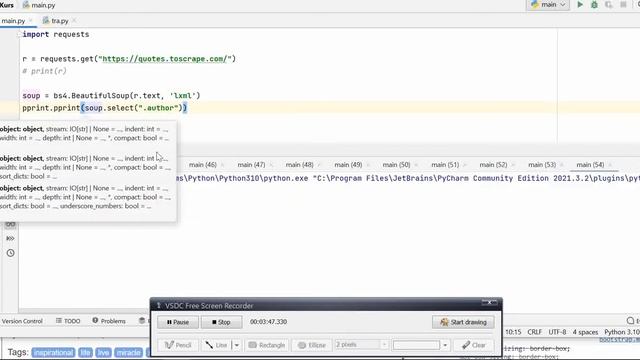Click the 'import requests' line in the editor
640x360 pixels.
click(x=56, y=34)
